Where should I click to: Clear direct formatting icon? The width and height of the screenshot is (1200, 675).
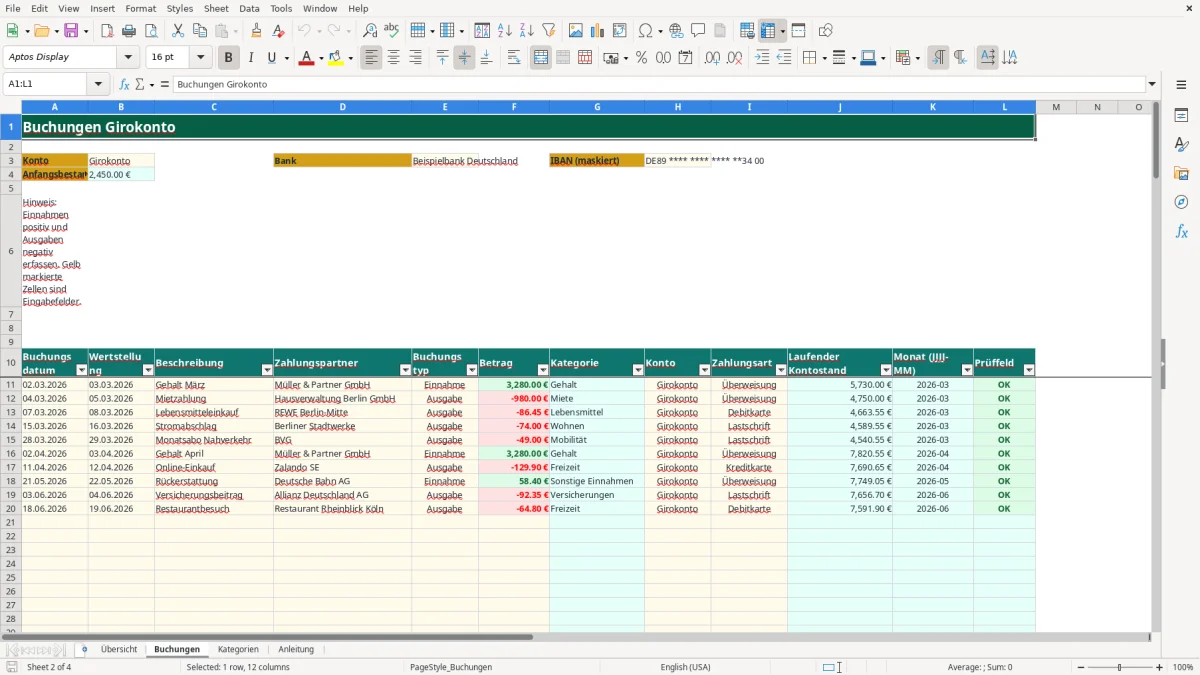pyautogui.click(x=278, y=31)
